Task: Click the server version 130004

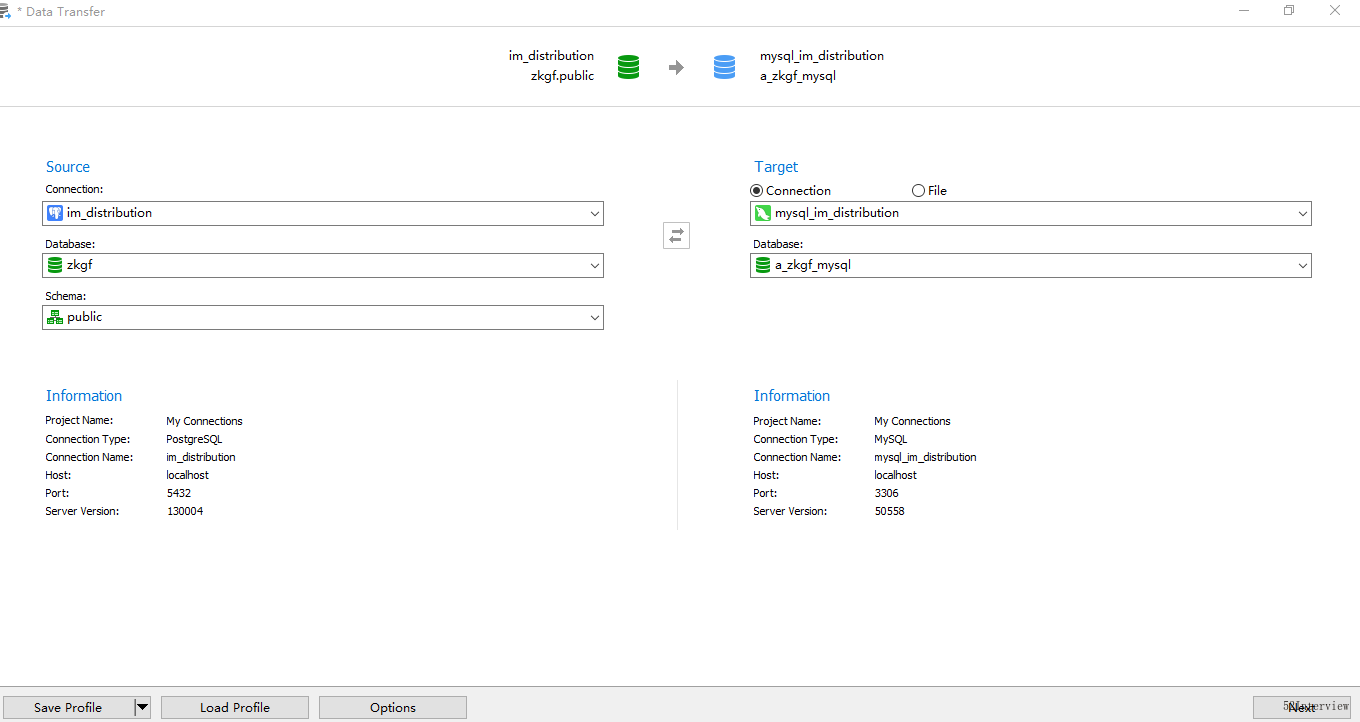Action: 185,511
